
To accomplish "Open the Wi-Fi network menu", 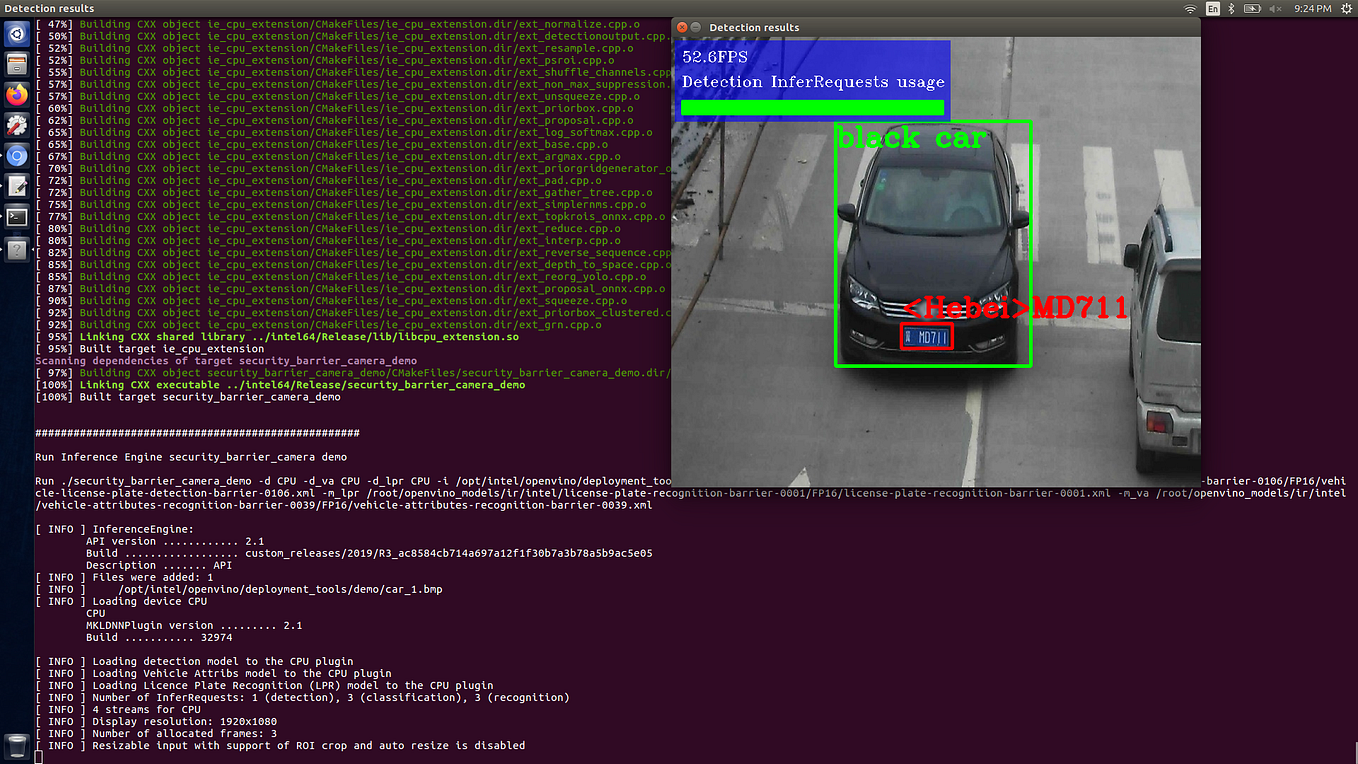I will click(1190, 8).
